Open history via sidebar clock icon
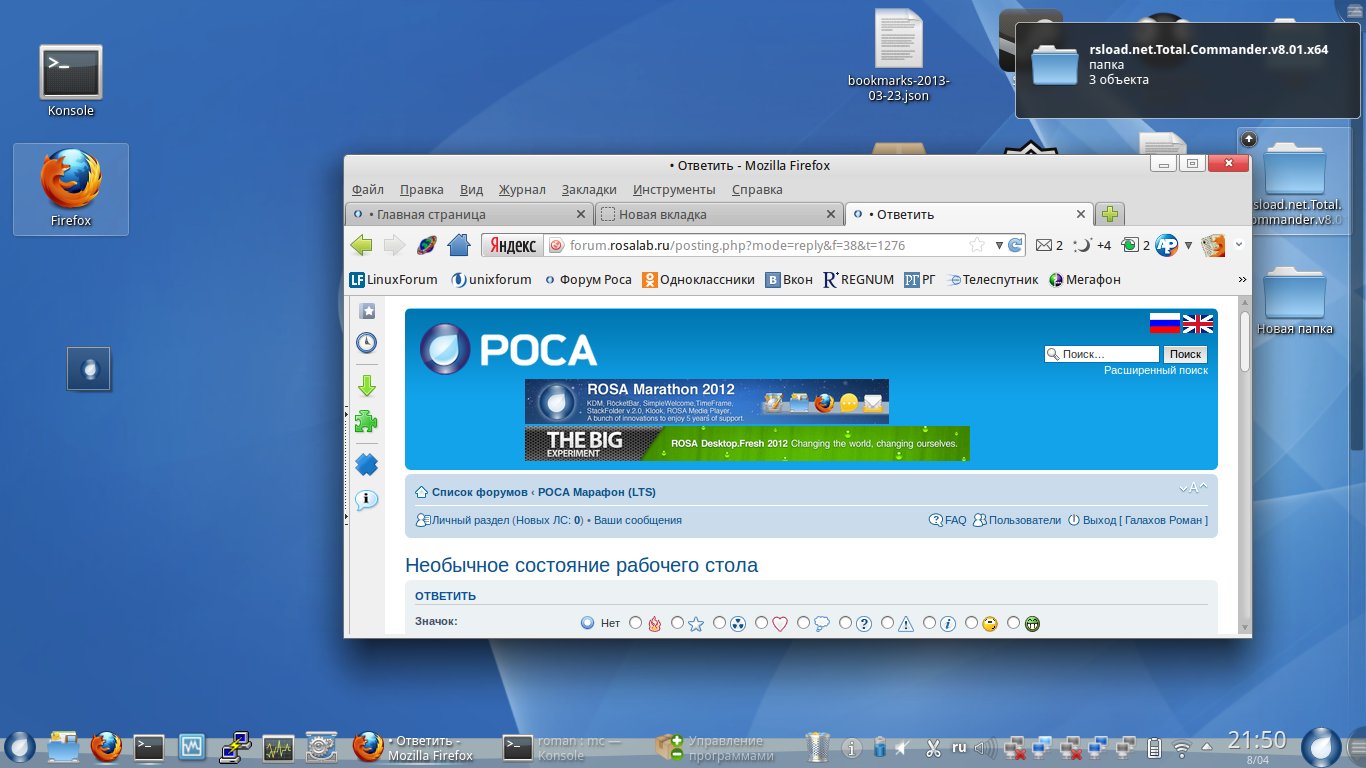1366x768 pixels. [367, 343]
